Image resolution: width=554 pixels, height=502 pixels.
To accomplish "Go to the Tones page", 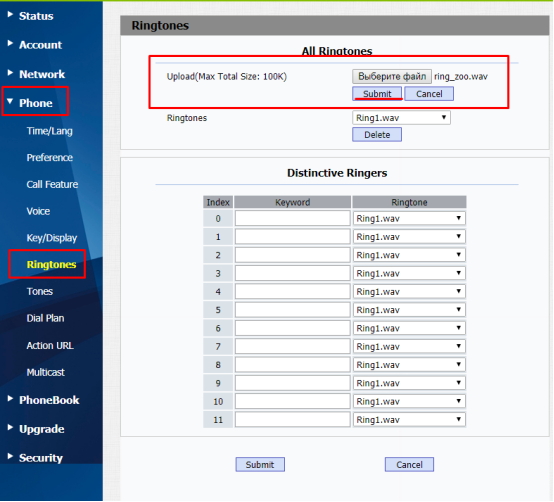I will [x=40, y=291].
